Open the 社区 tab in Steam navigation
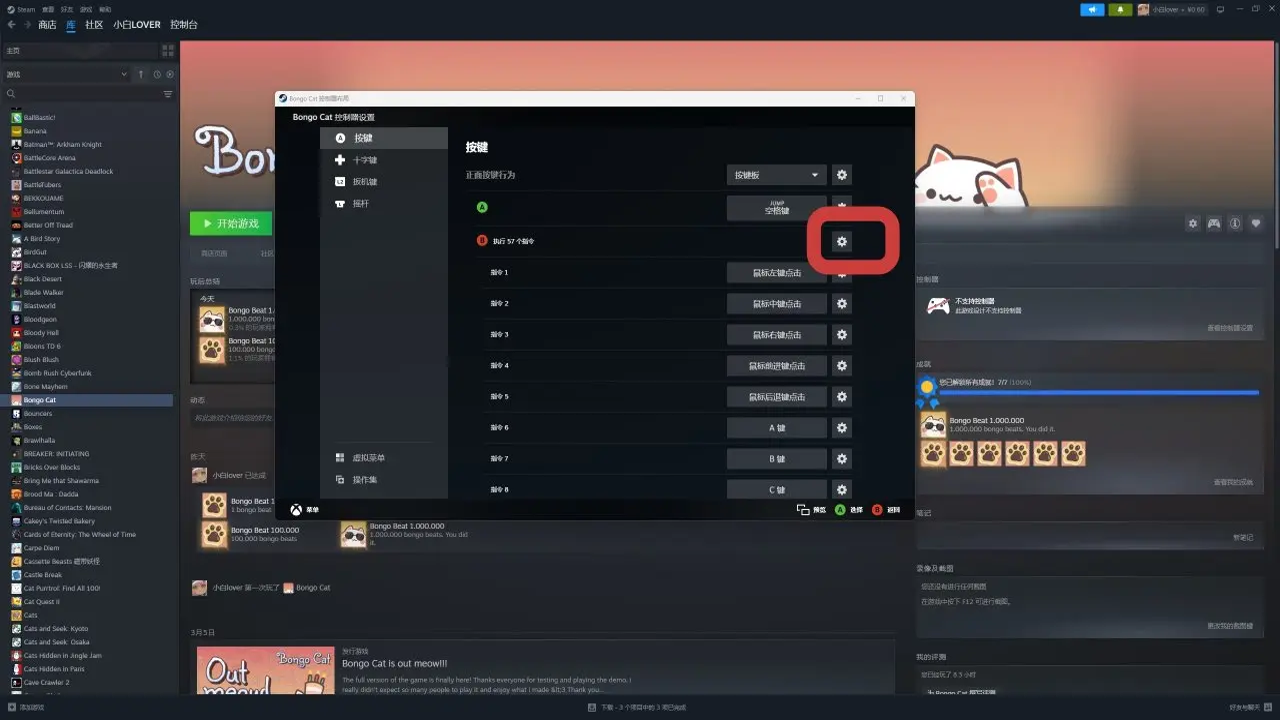Viewport: 1280px width, 720px height. click(94, 25)
